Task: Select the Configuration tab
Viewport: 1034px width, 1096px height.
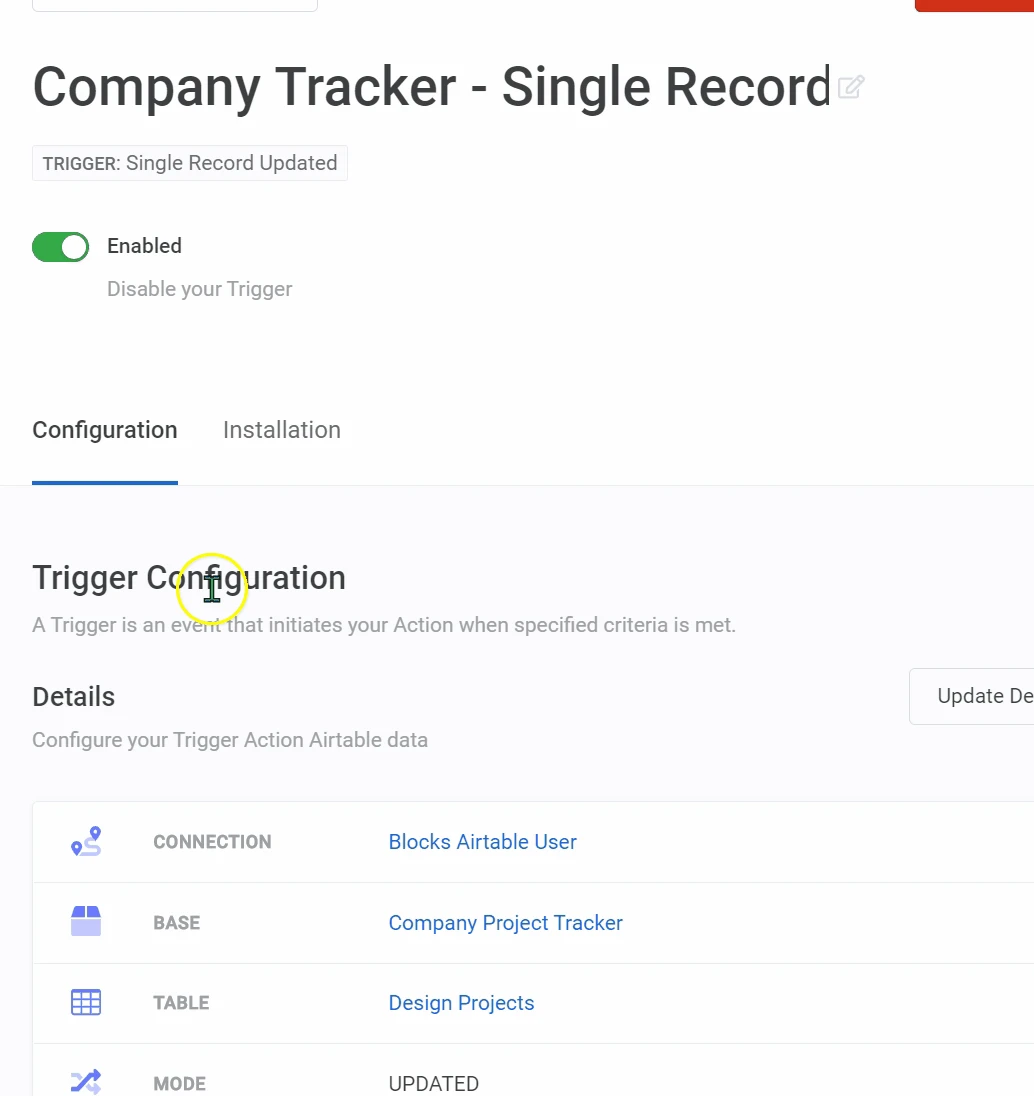Action: [105, 430]
